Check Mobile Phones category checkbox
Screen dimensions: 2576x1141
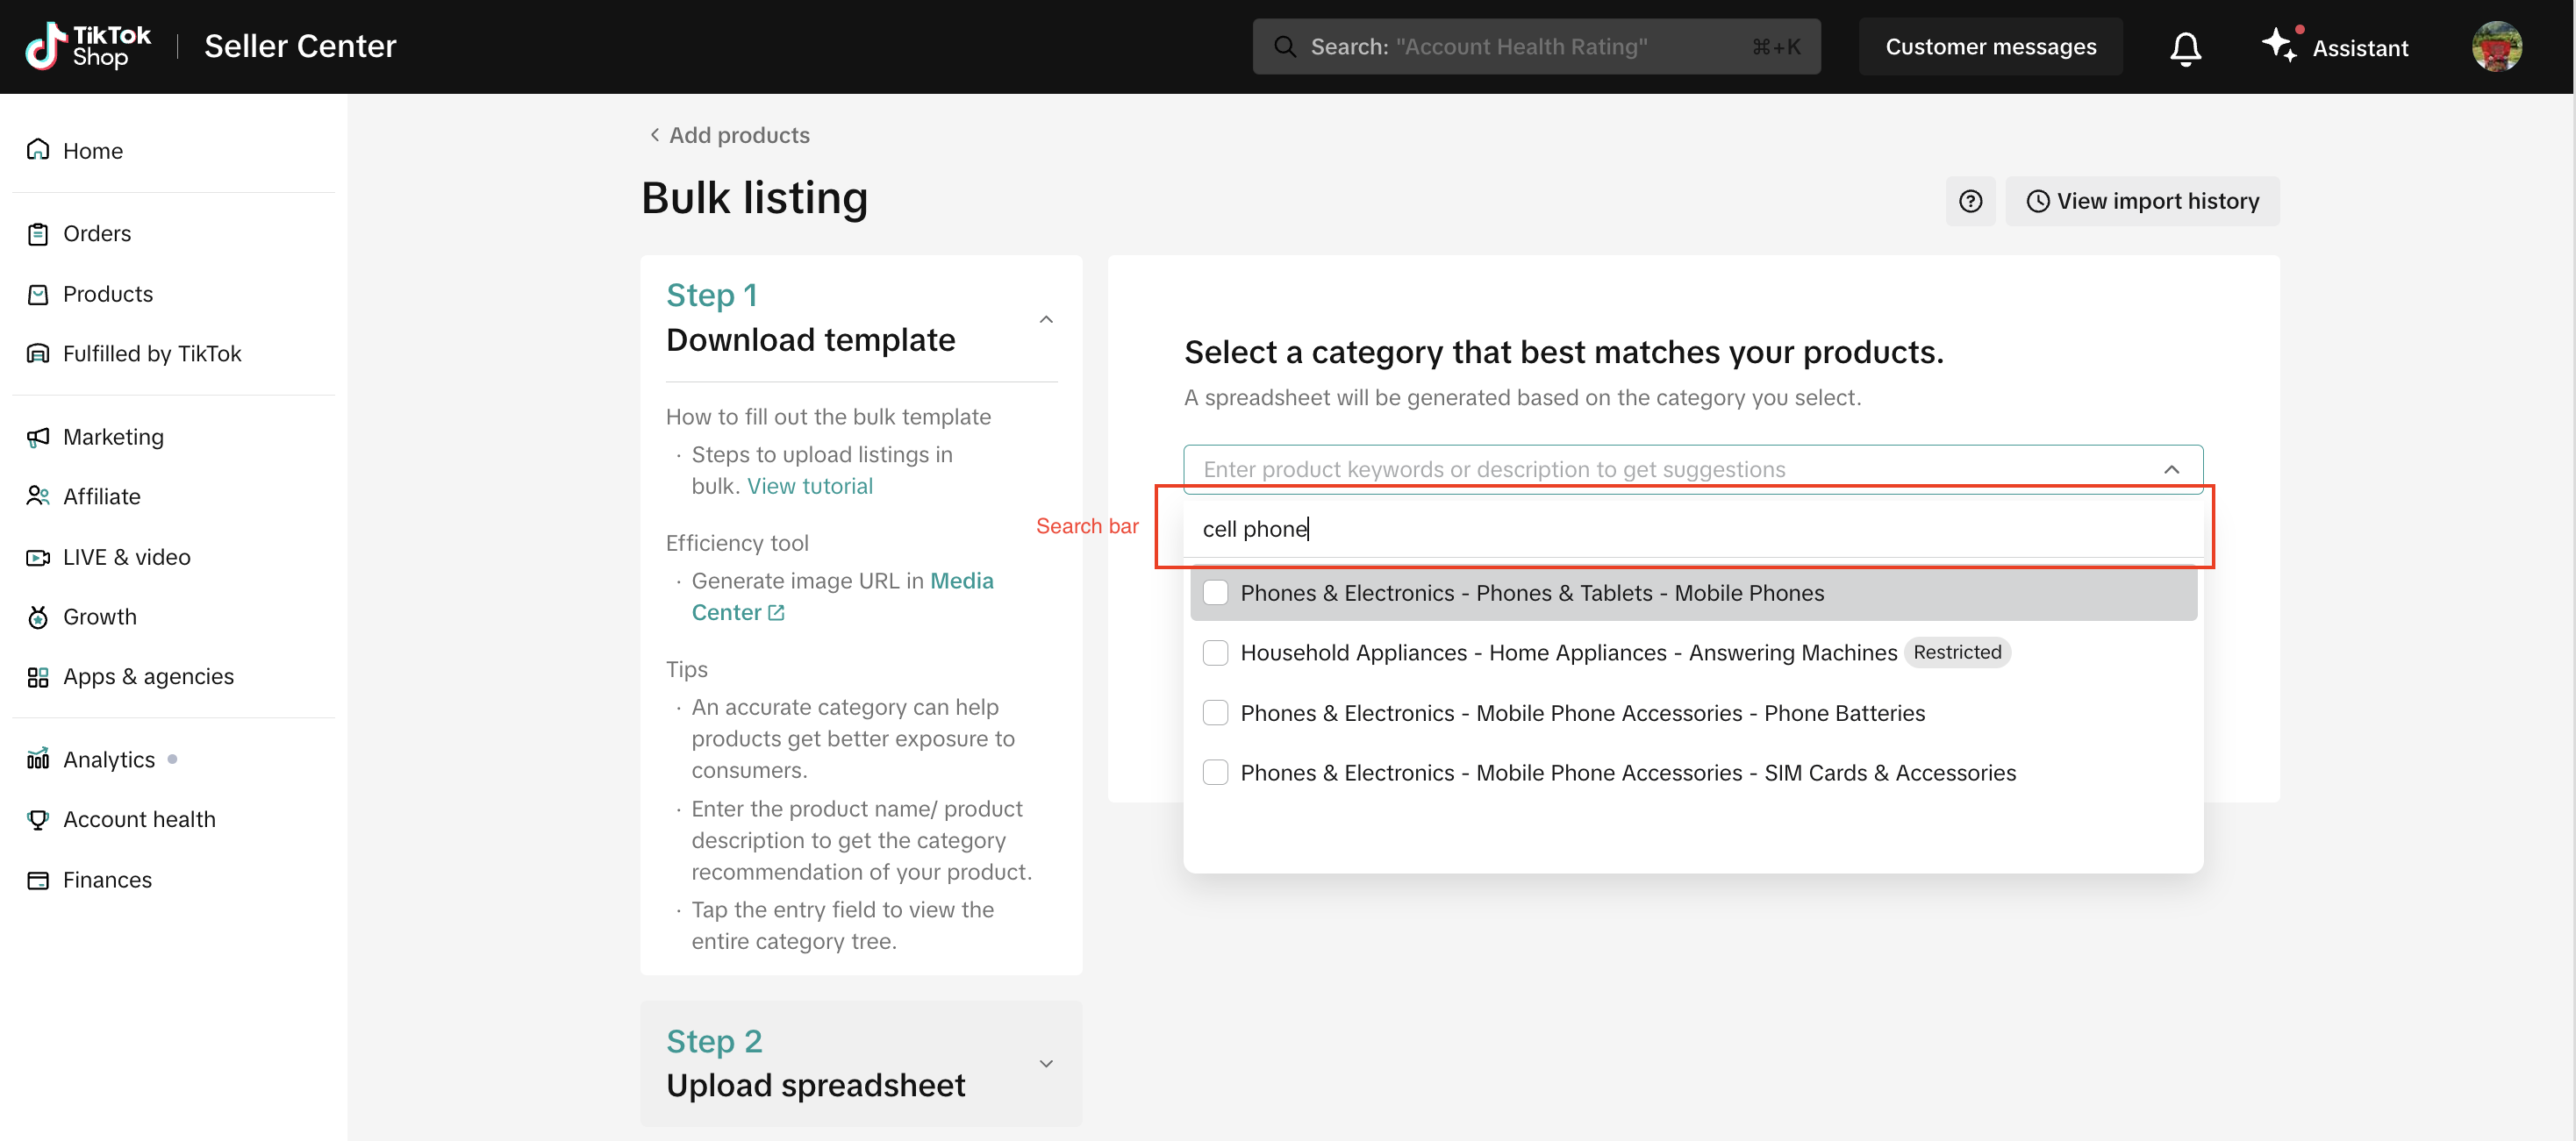pos(1215,593)
